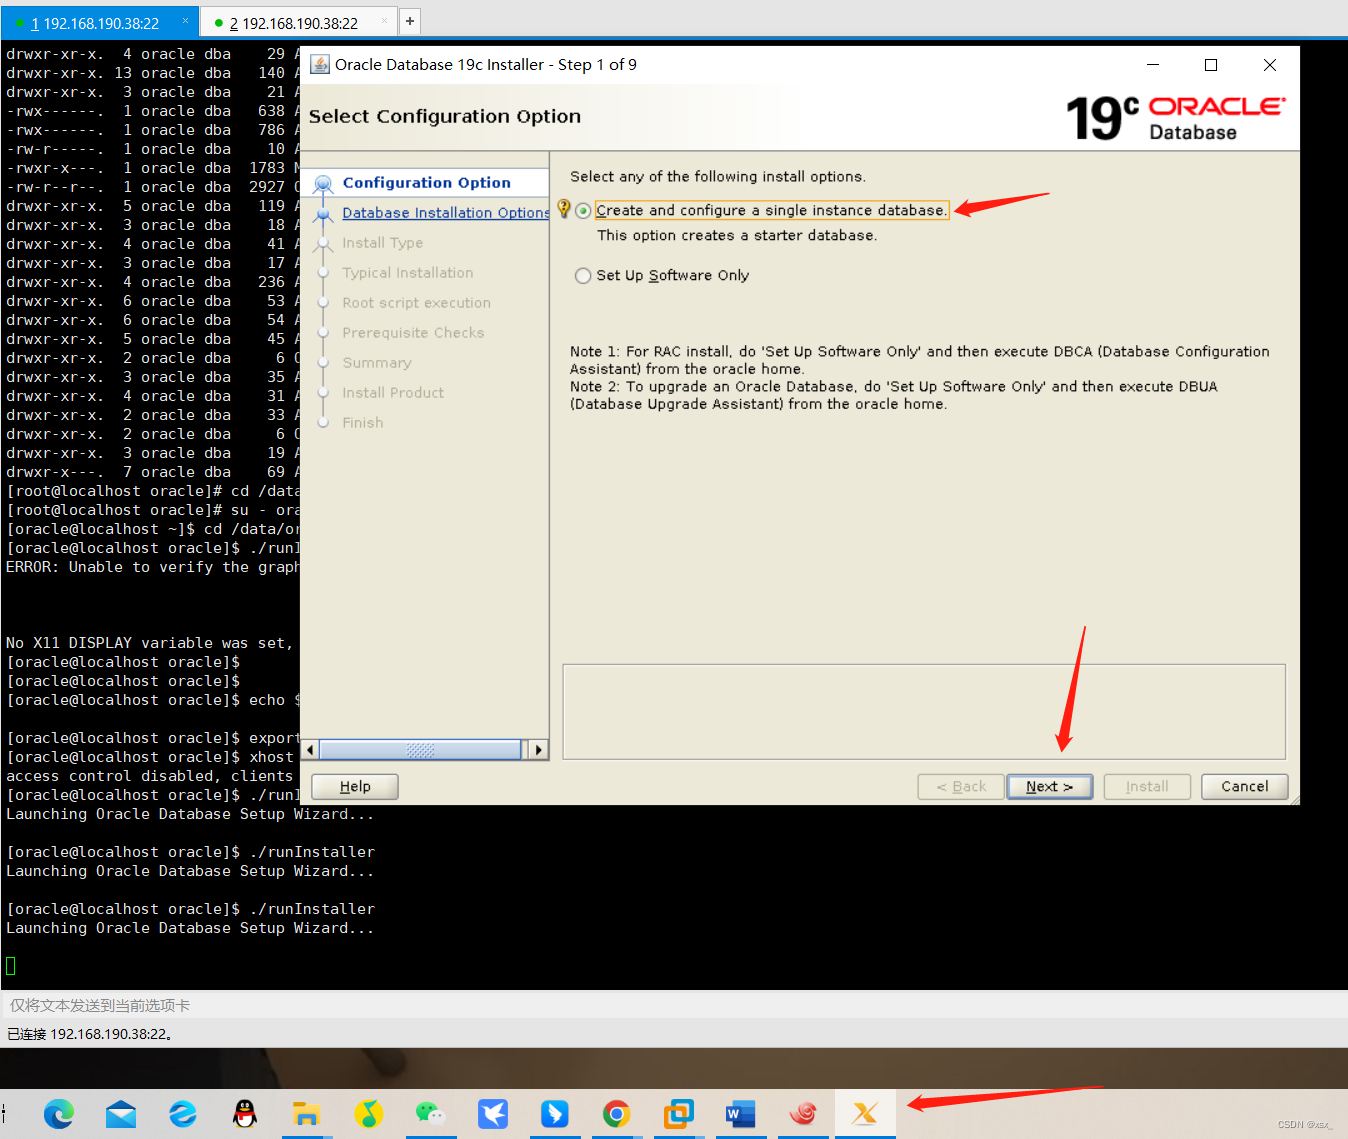This screenshot has height=1139, width=1348.
Task: Select the Configuration Option step
Action: (x=427, y=183)
